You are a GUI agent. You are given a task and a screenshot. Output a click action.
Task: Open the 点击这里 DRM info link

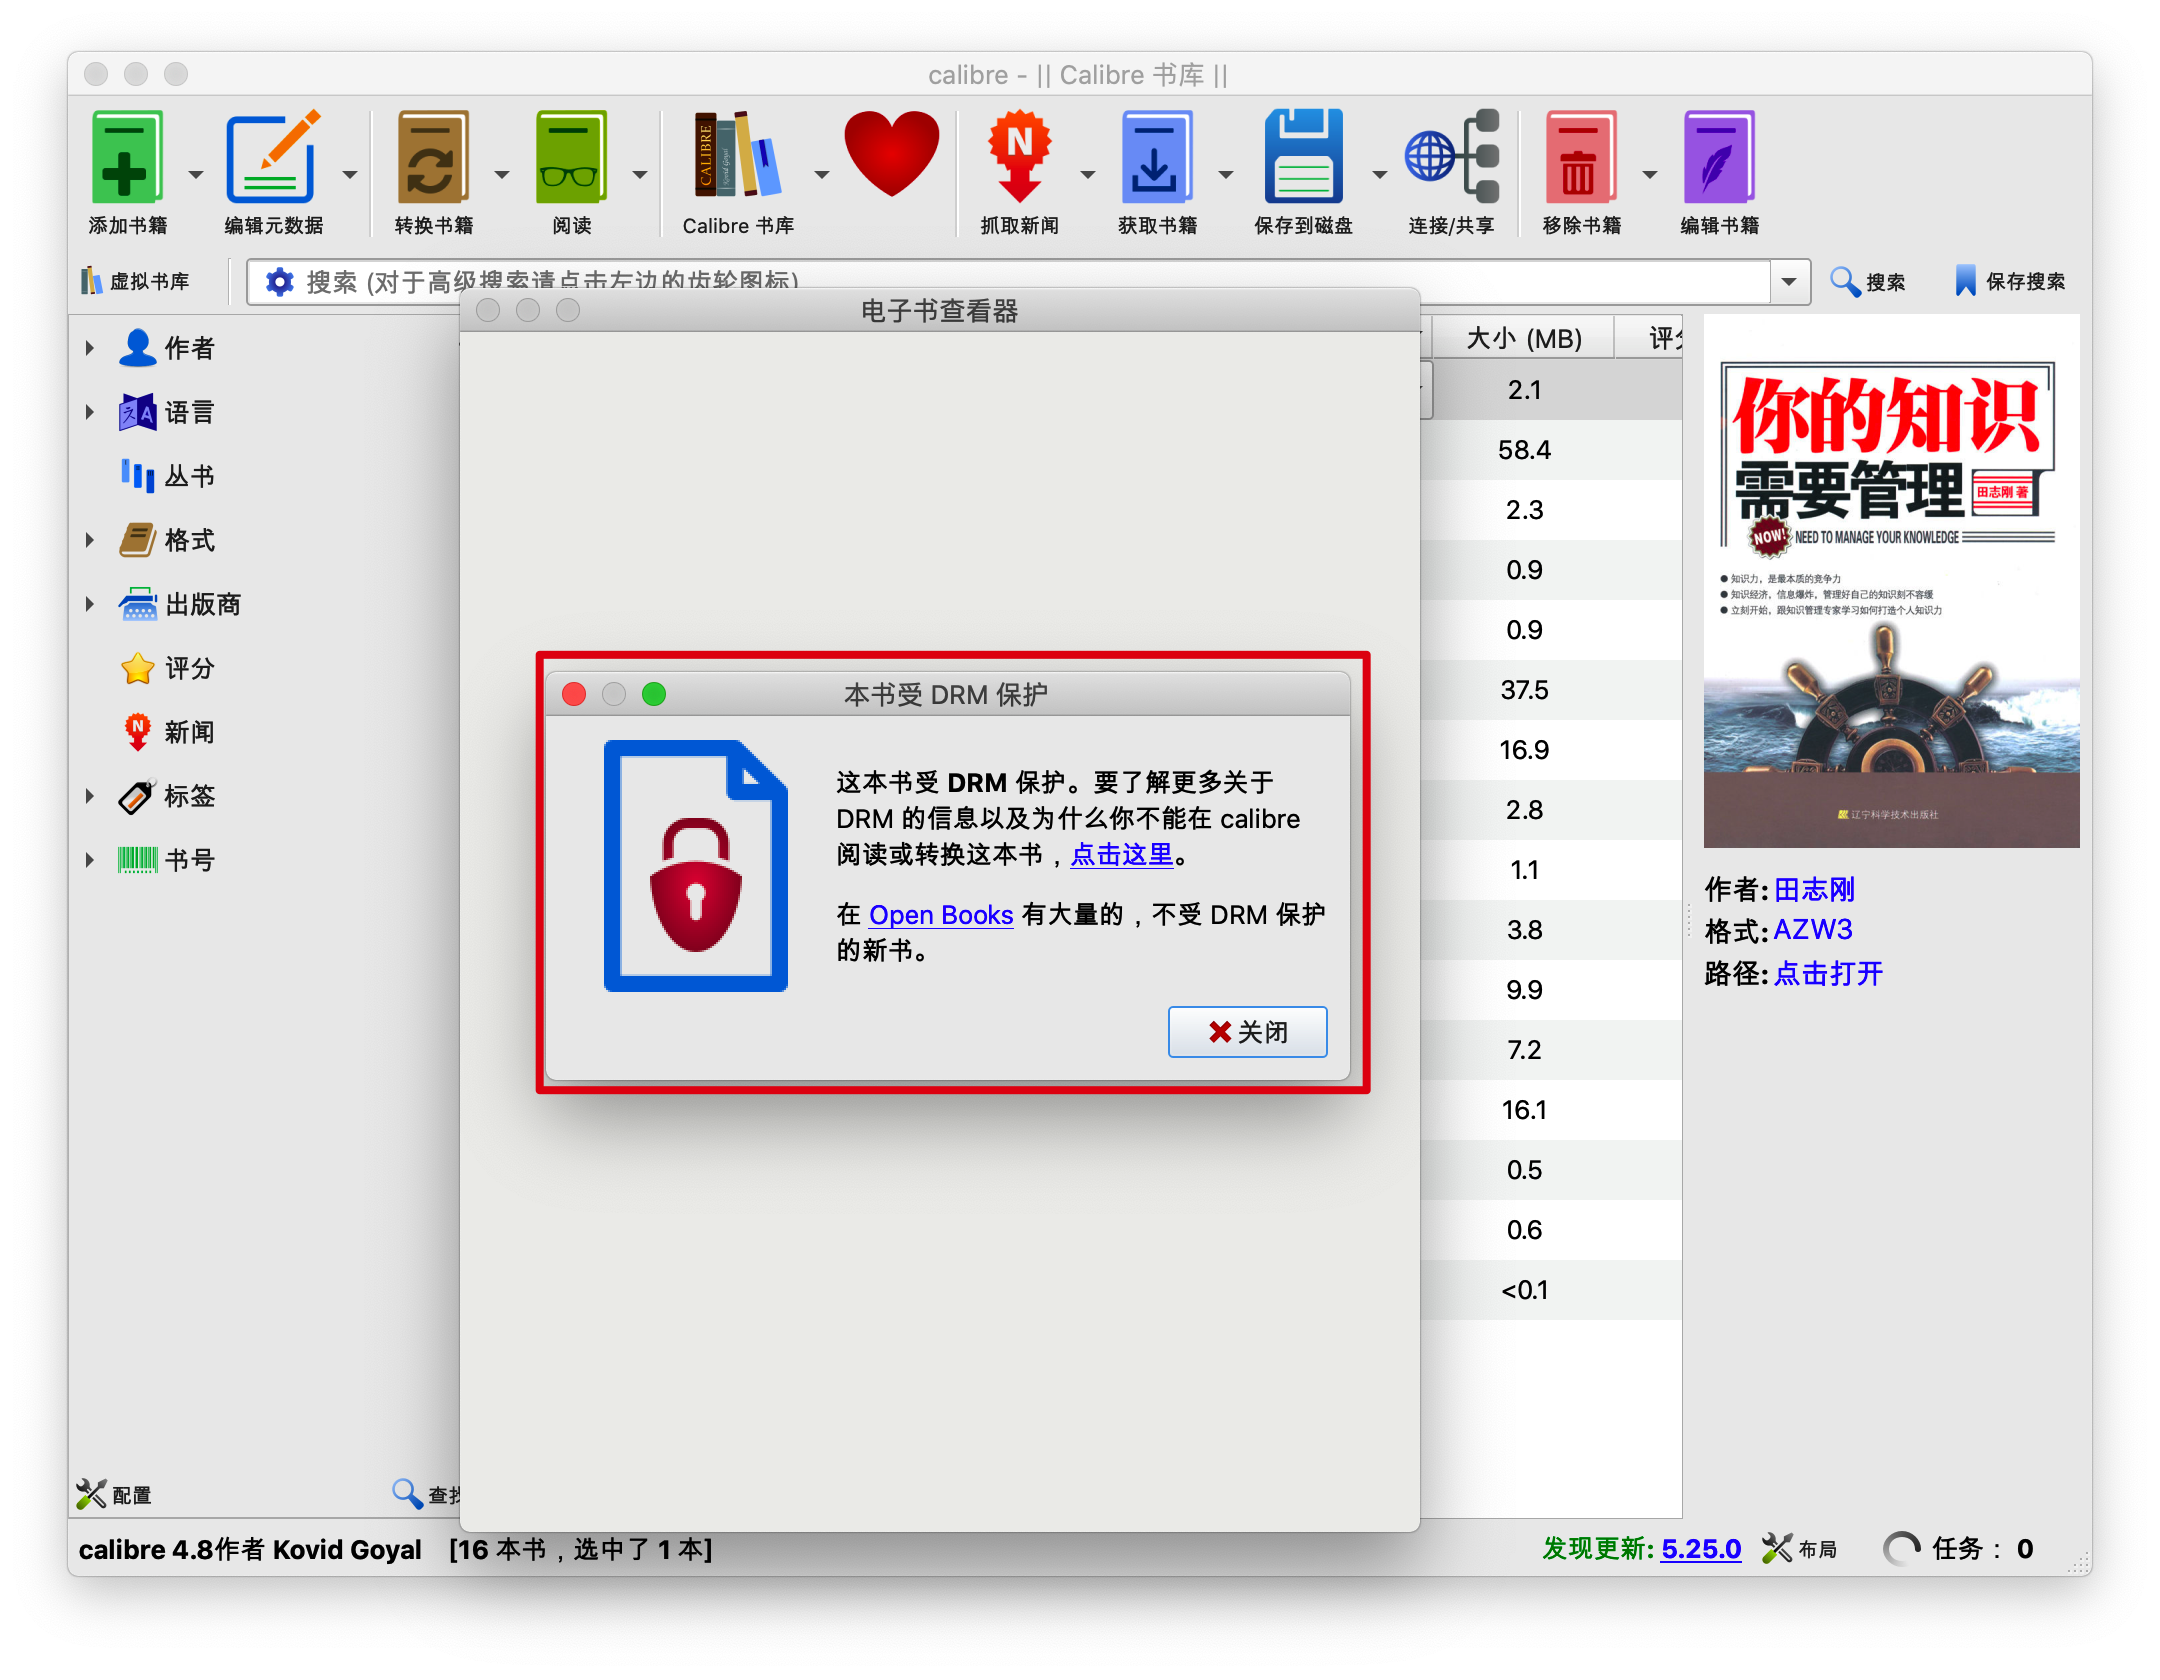click(1121, 854)
